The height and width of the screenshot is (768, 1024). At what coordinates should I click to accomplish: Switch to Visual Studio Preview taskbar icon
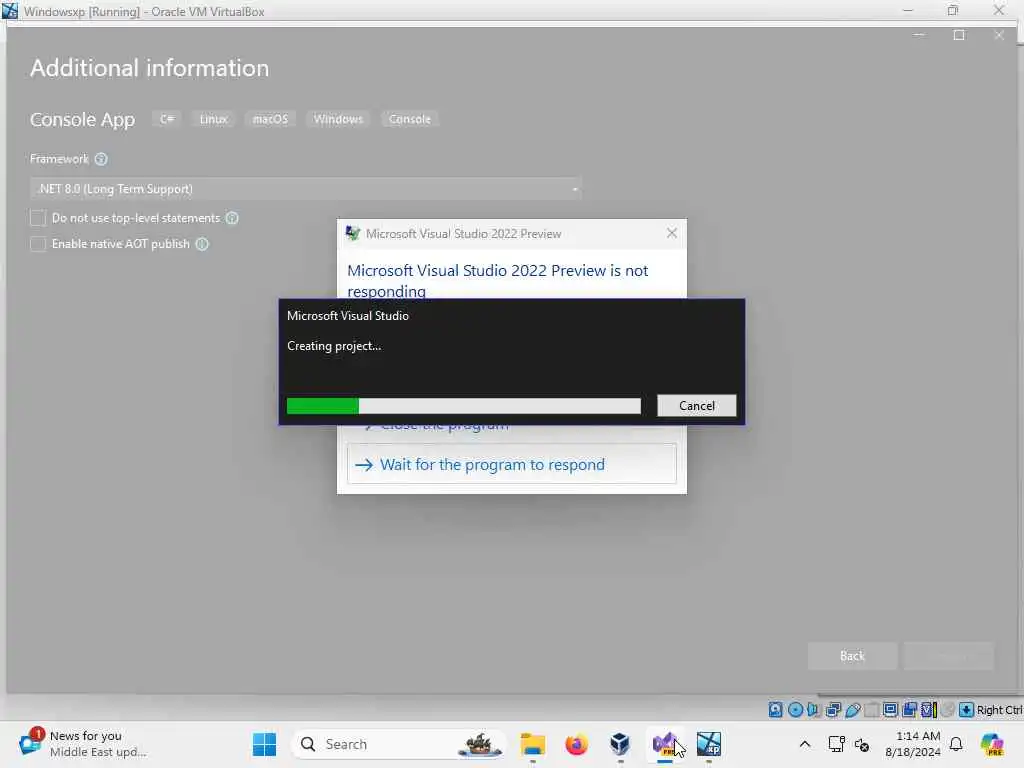[x=664, y=744]
